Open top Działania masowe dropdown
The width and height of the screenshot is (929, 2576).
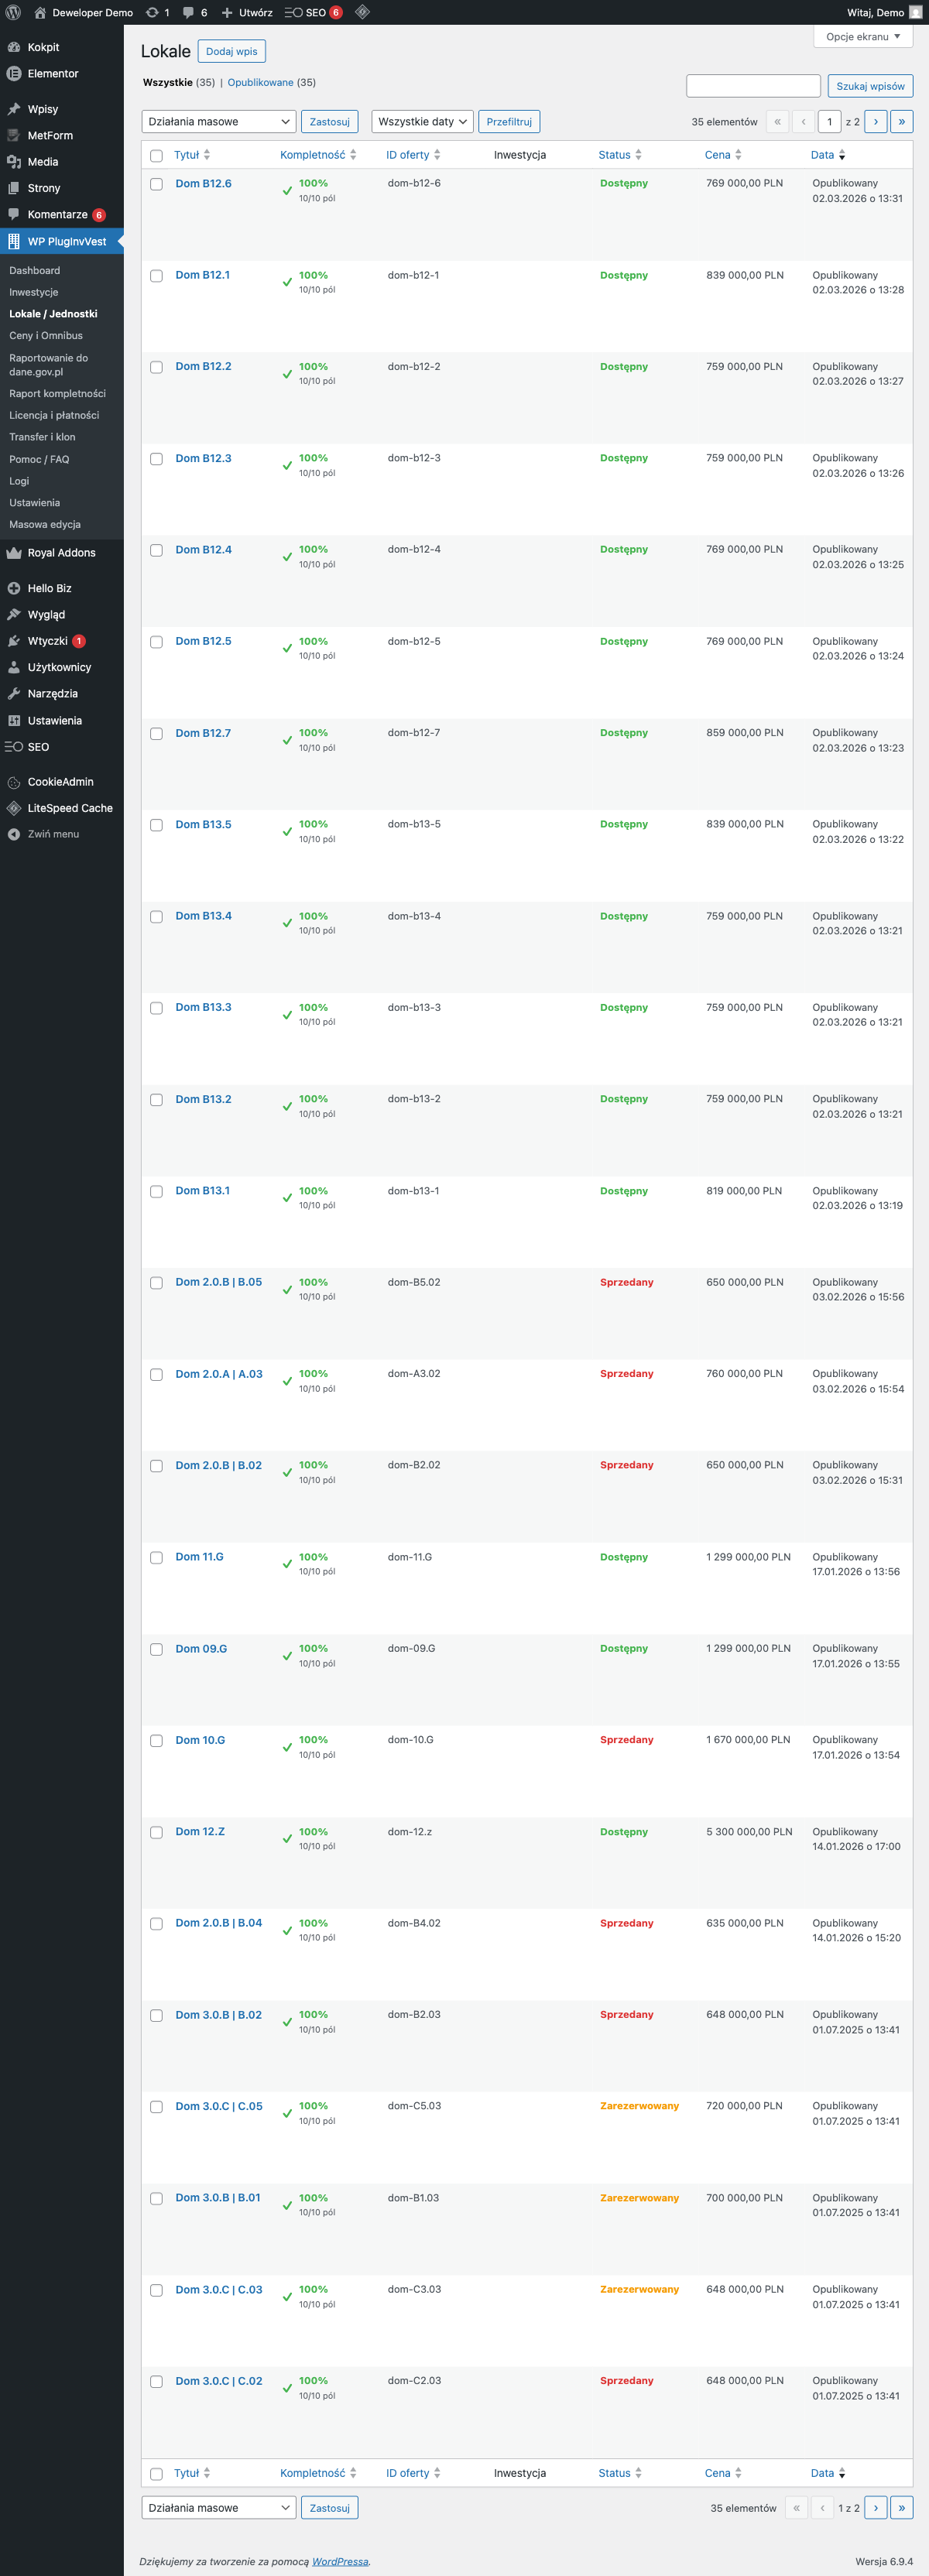point(219,121)
